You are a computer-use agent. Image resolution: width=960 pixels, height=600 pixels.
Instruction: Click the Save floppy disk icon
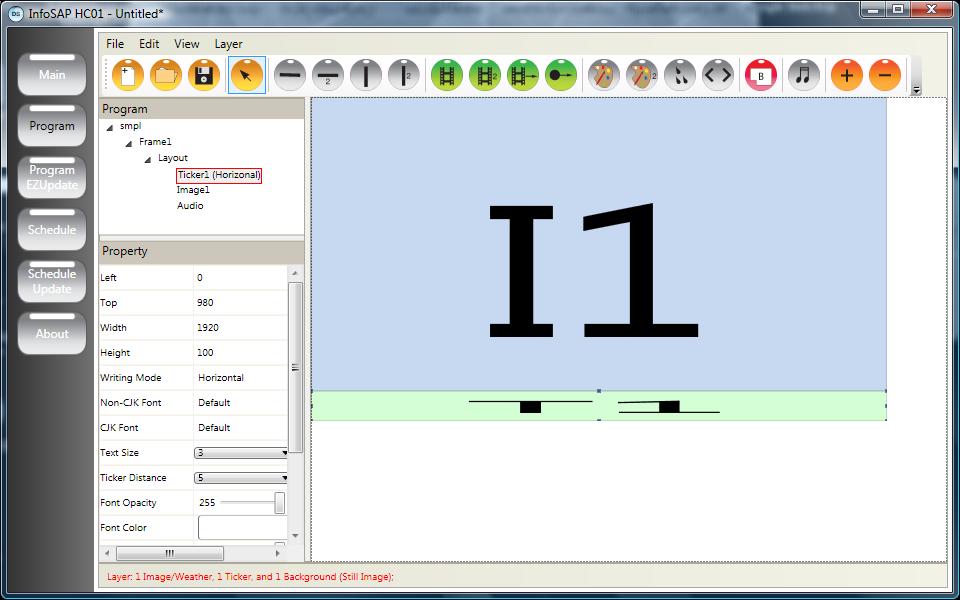(204, 75)
